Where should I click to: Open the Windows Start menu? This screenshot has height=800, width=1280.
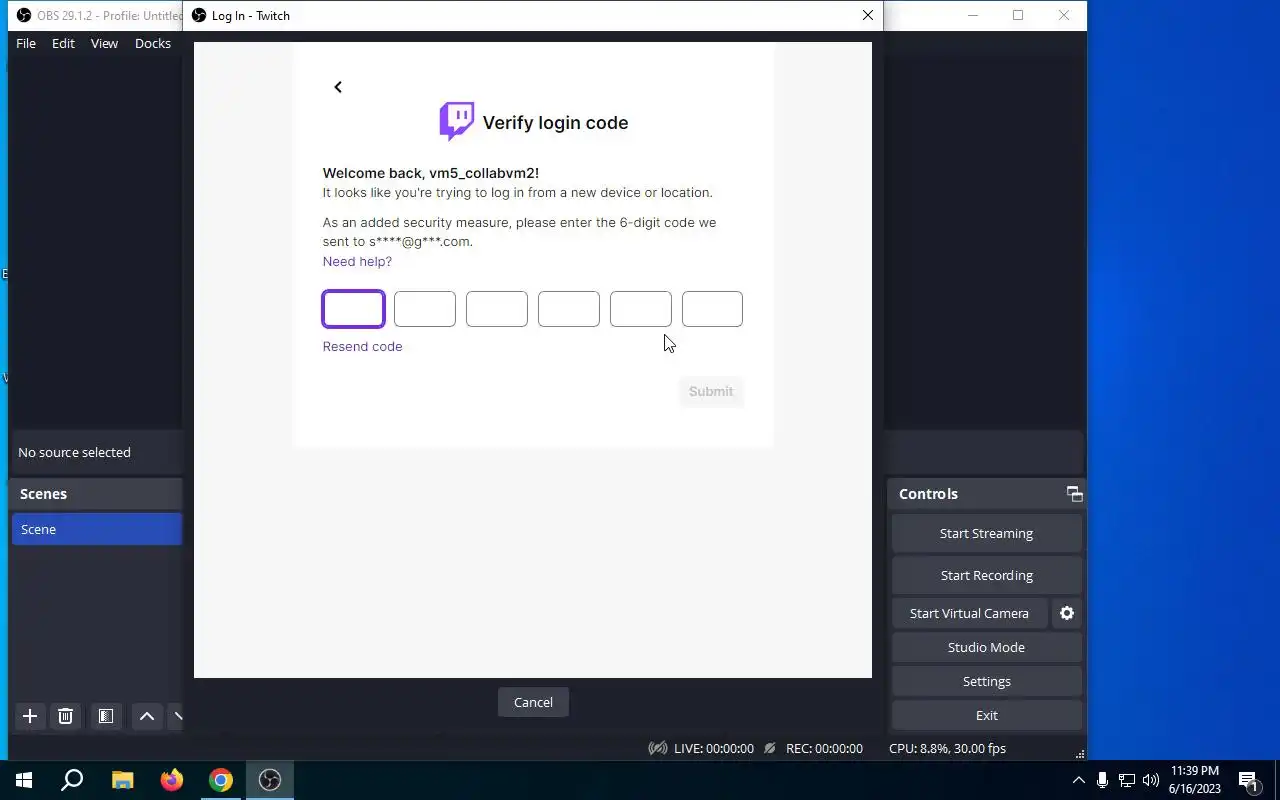click(x=24, y=780)
